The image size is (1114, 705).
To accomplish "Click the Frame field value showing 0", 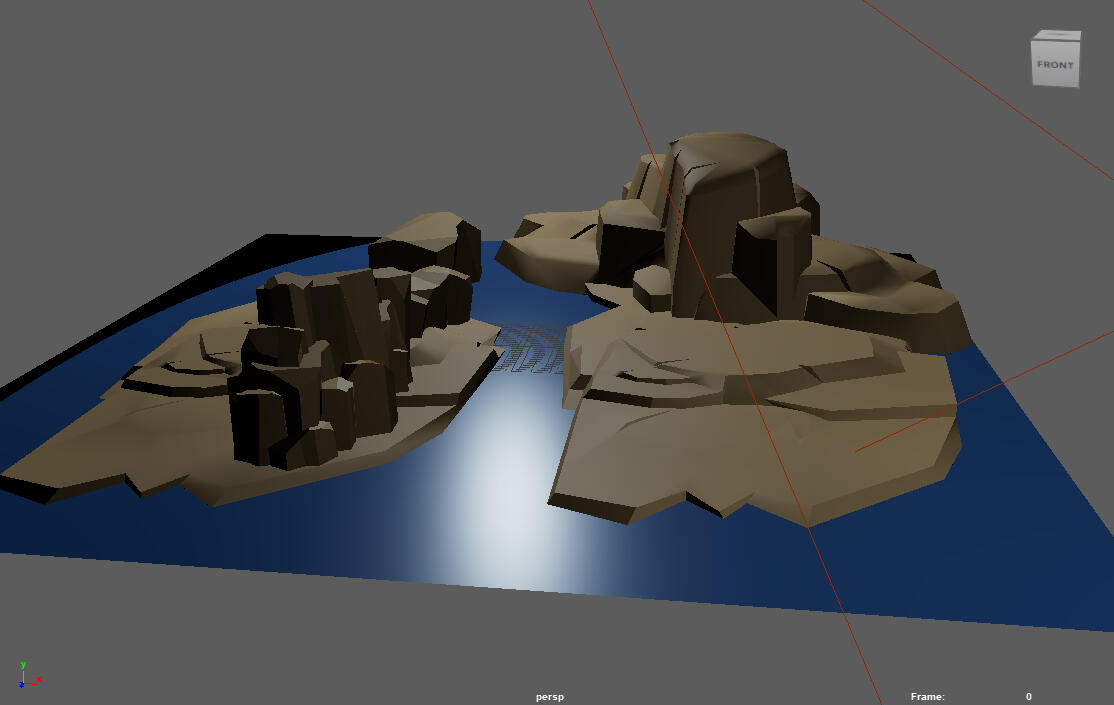I will pyautogui.click(x=1027, y=696).
